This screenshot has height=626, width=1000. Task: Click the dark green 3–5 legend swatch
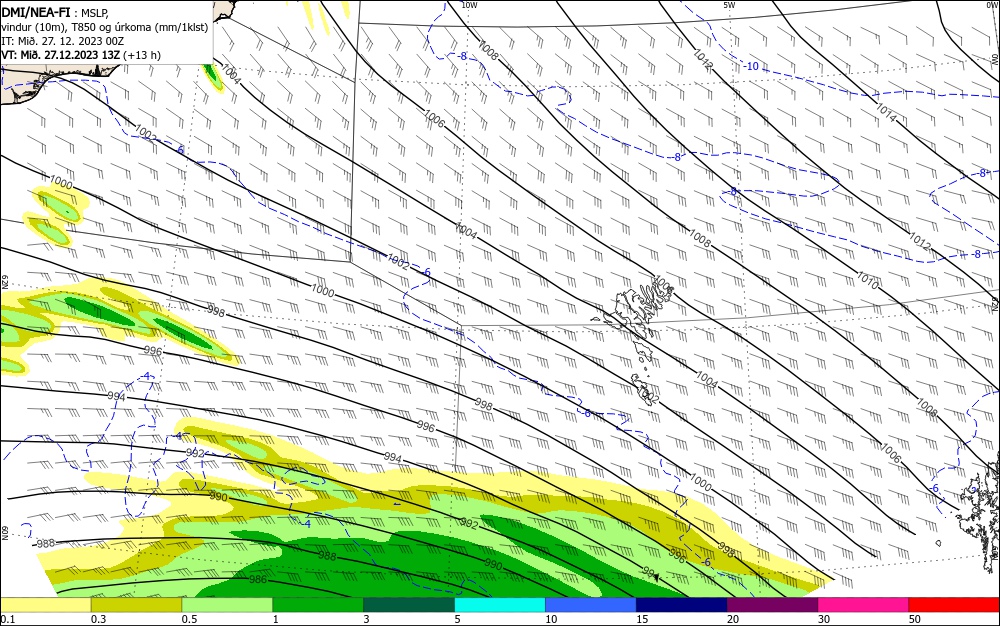(409, 605)
